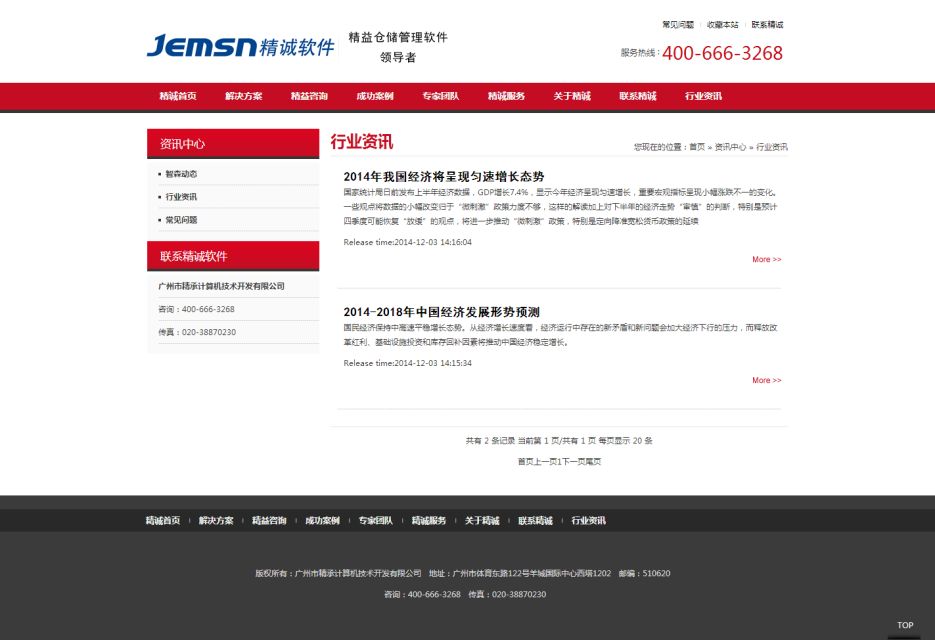Select 常见问题 in the 资讯中心 sidebar
Viewport: 935px width, 640px height.
click(181, 220)
